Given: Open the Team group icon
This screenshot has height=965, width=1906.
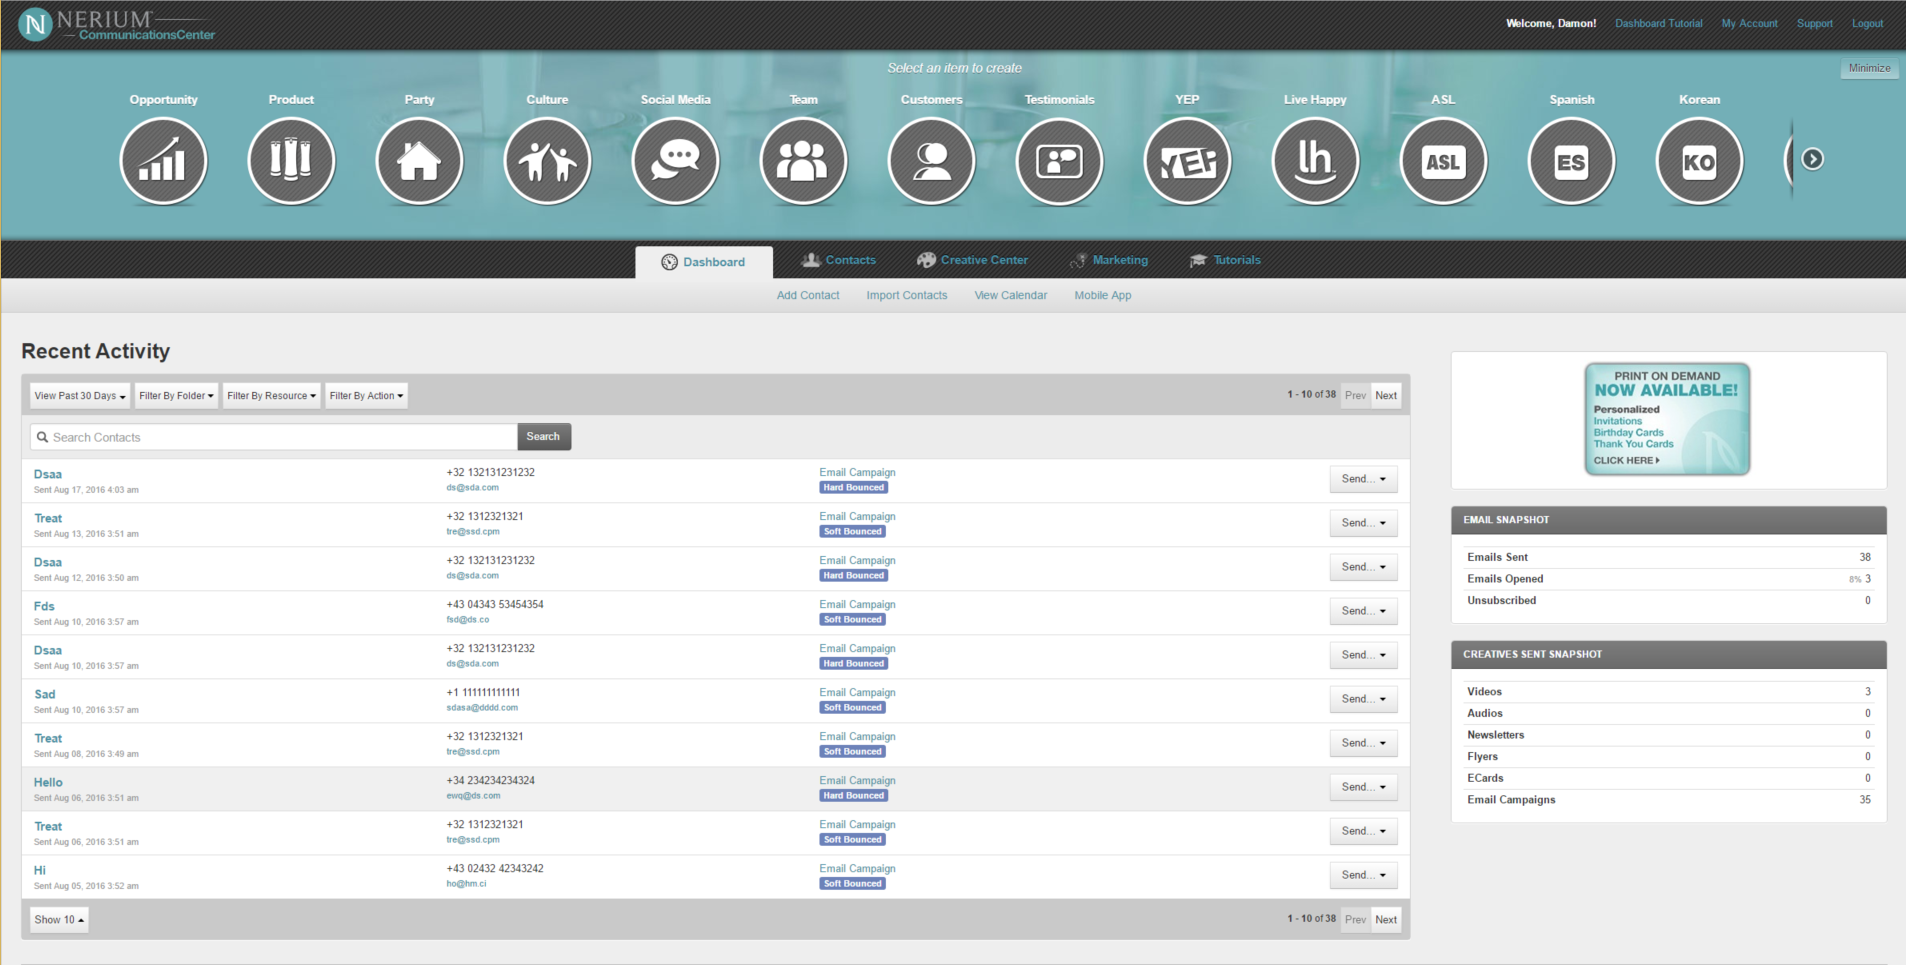Looking at the screenshot, I should [x=803, y=161].
